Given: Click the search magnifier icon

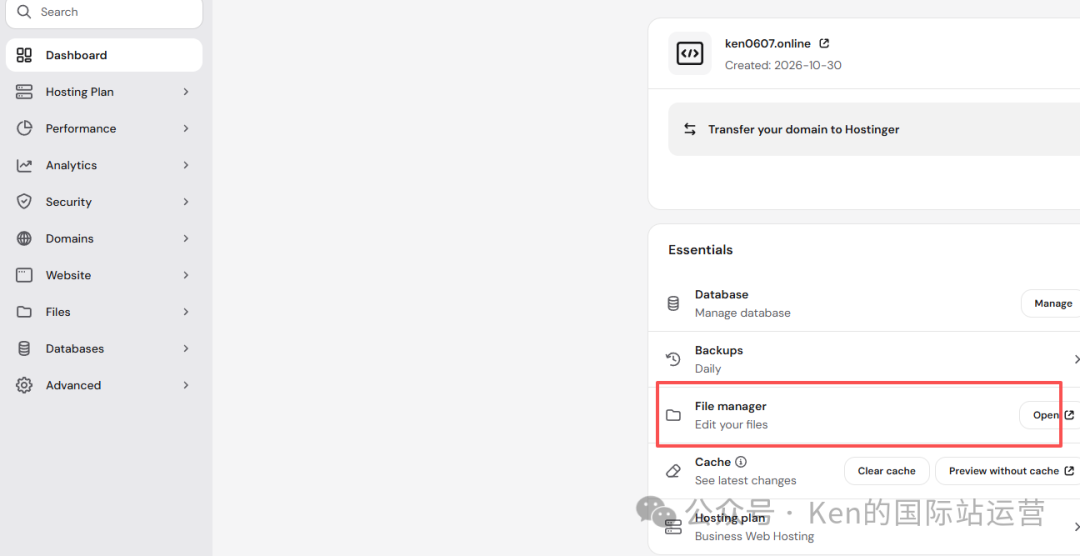Looking at the screenshot, I should [24, 12].
